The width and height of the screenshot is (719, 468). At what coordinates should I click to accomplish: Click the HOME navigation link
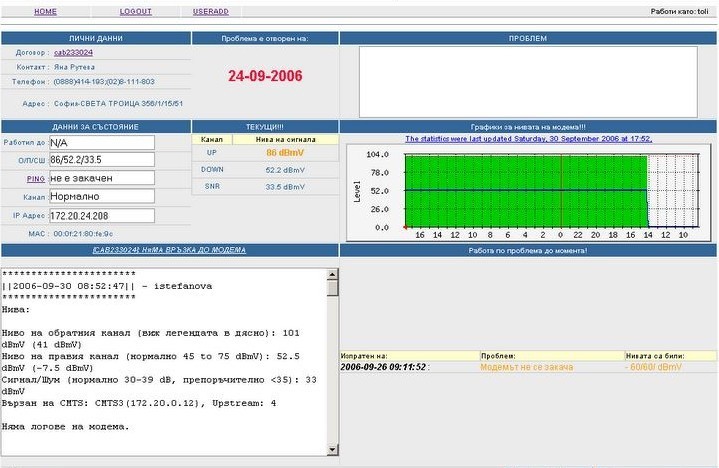[45, 11]
